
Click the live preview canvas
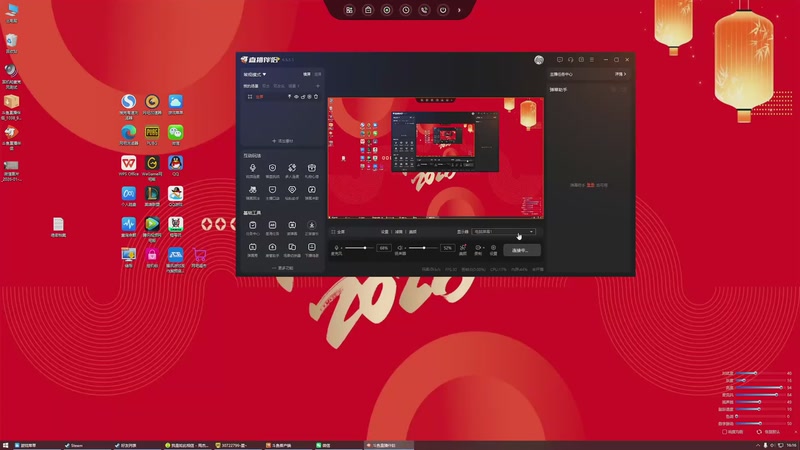coord(436,158)
